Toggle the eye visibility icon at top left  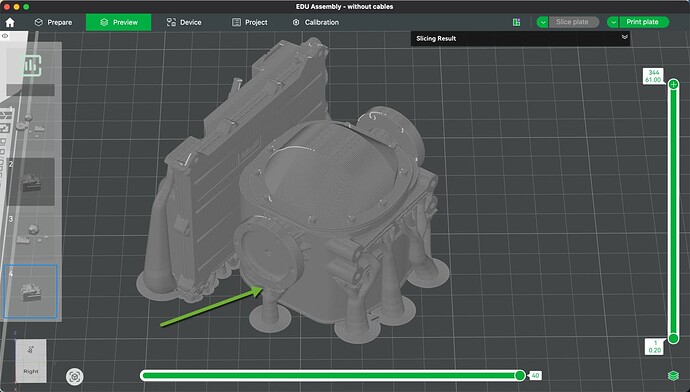(x=5, y=36)
